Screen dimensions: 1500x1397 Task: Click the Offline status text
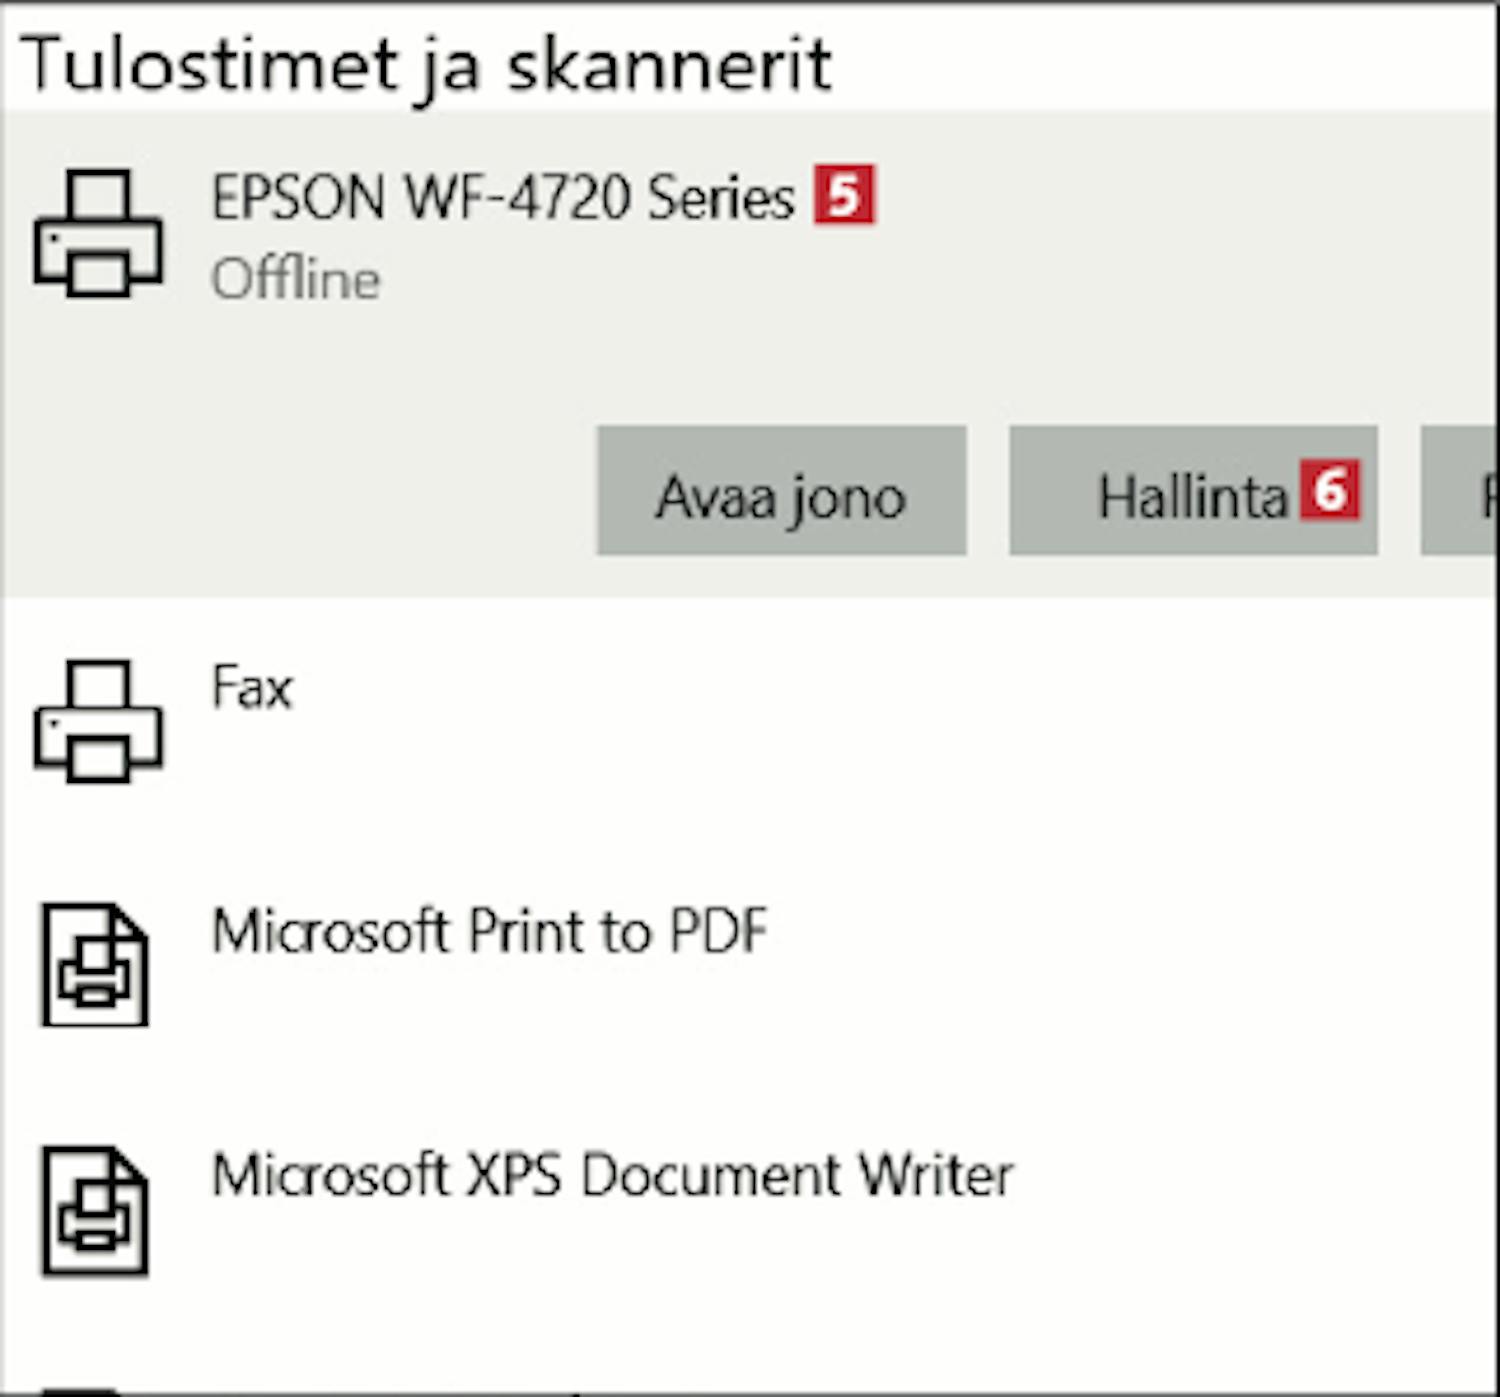(x=296, y=279)
